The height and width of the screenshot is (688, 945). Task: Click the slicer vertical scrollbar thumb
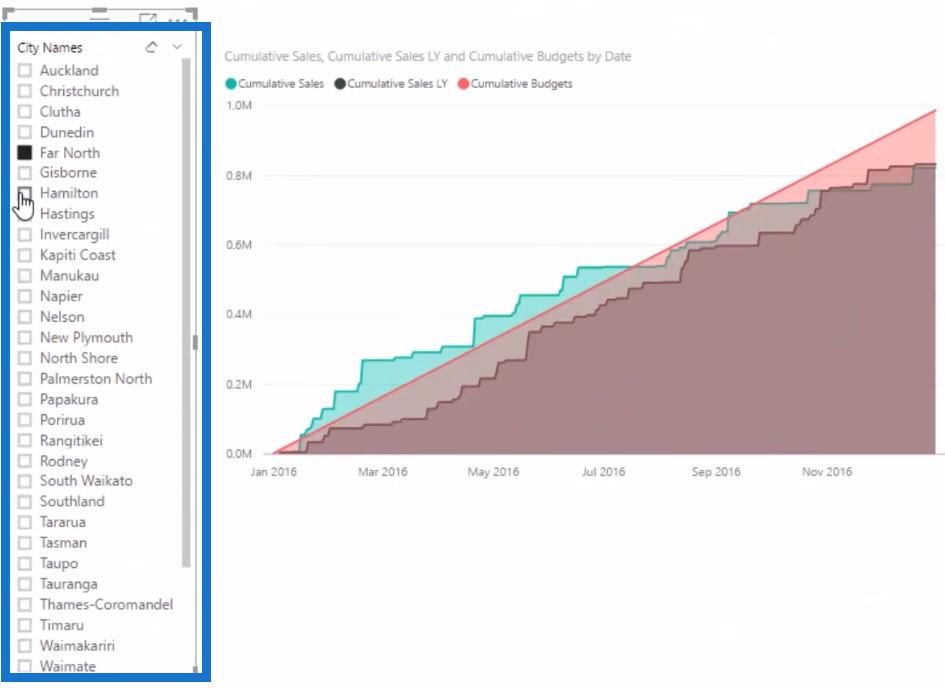click(186, 313)
